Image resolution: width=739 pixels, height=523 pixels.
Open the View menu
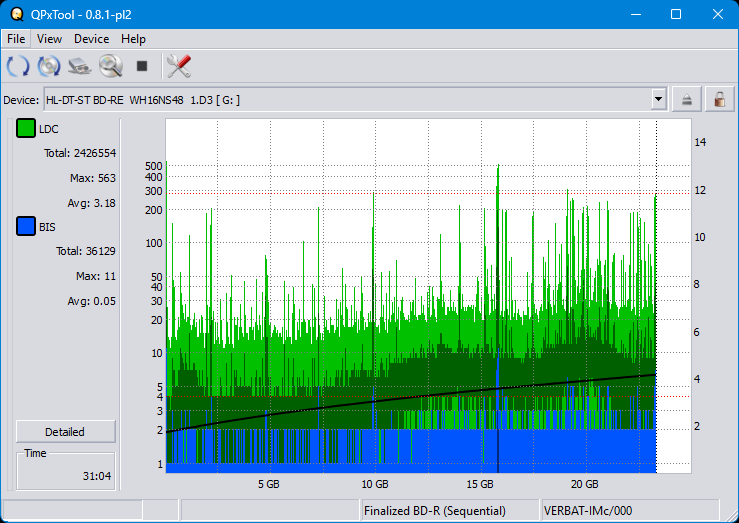[49, 39]
